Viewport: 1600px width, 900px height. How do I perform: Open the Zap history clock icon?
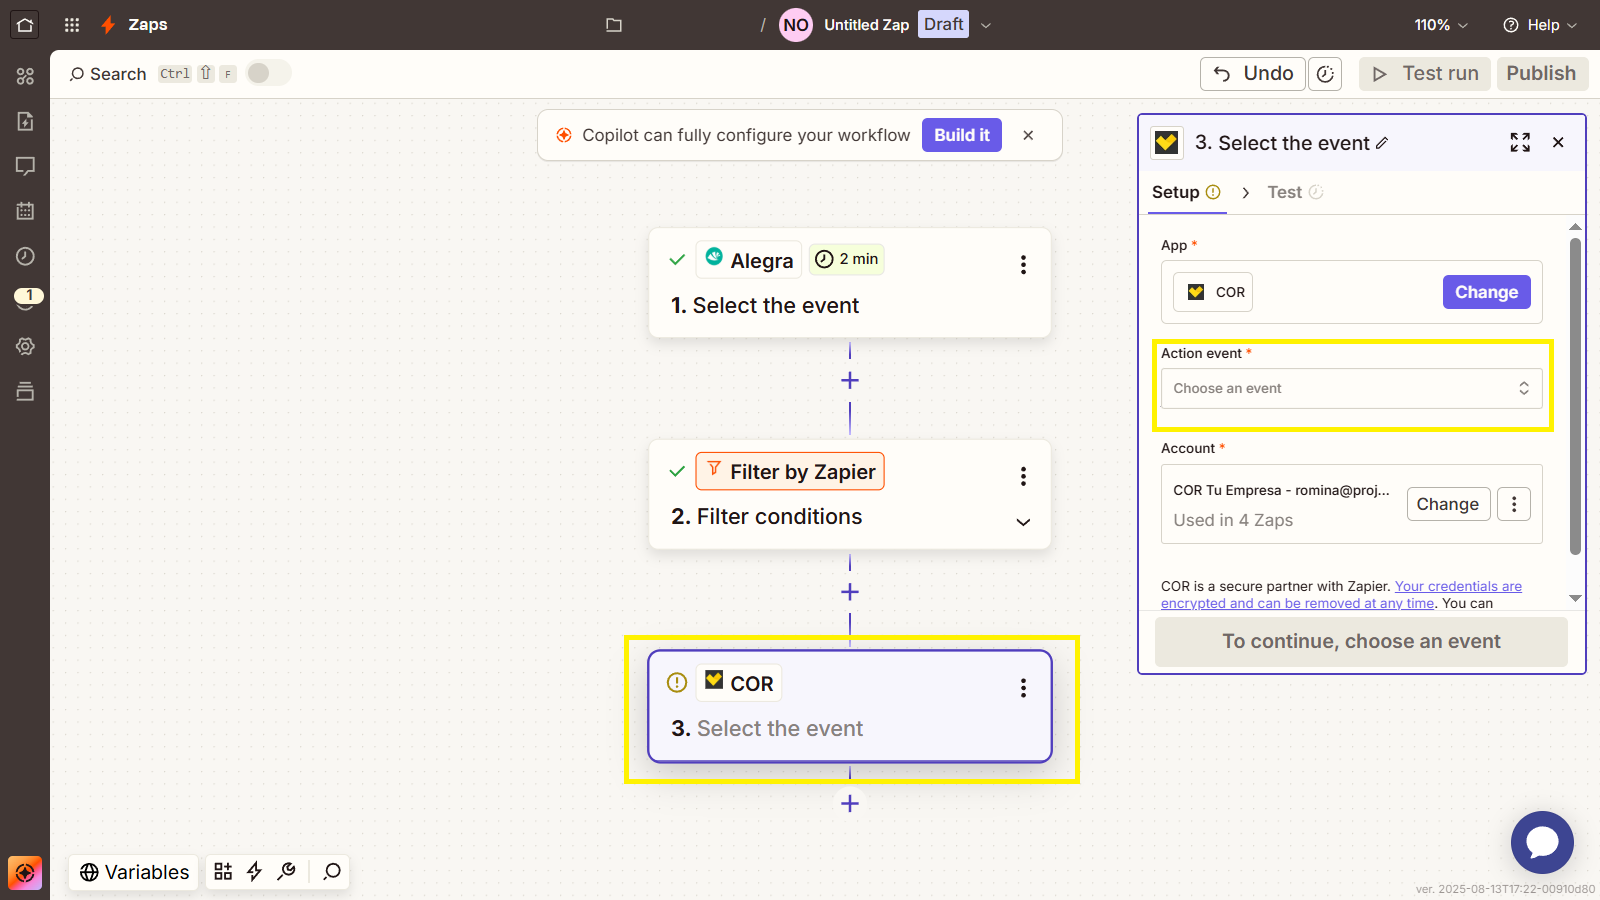[x=25, y=256]
